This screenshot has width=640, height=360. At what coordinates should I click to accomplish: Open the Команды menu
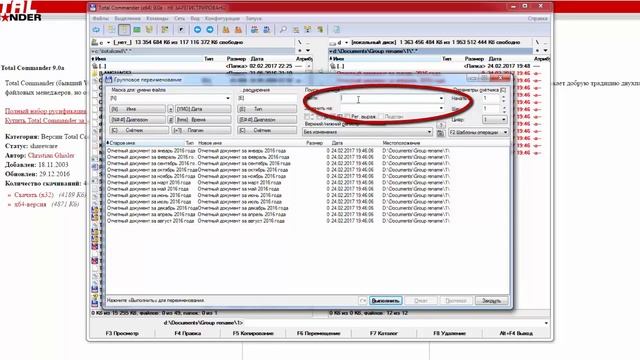click(157, 18)
